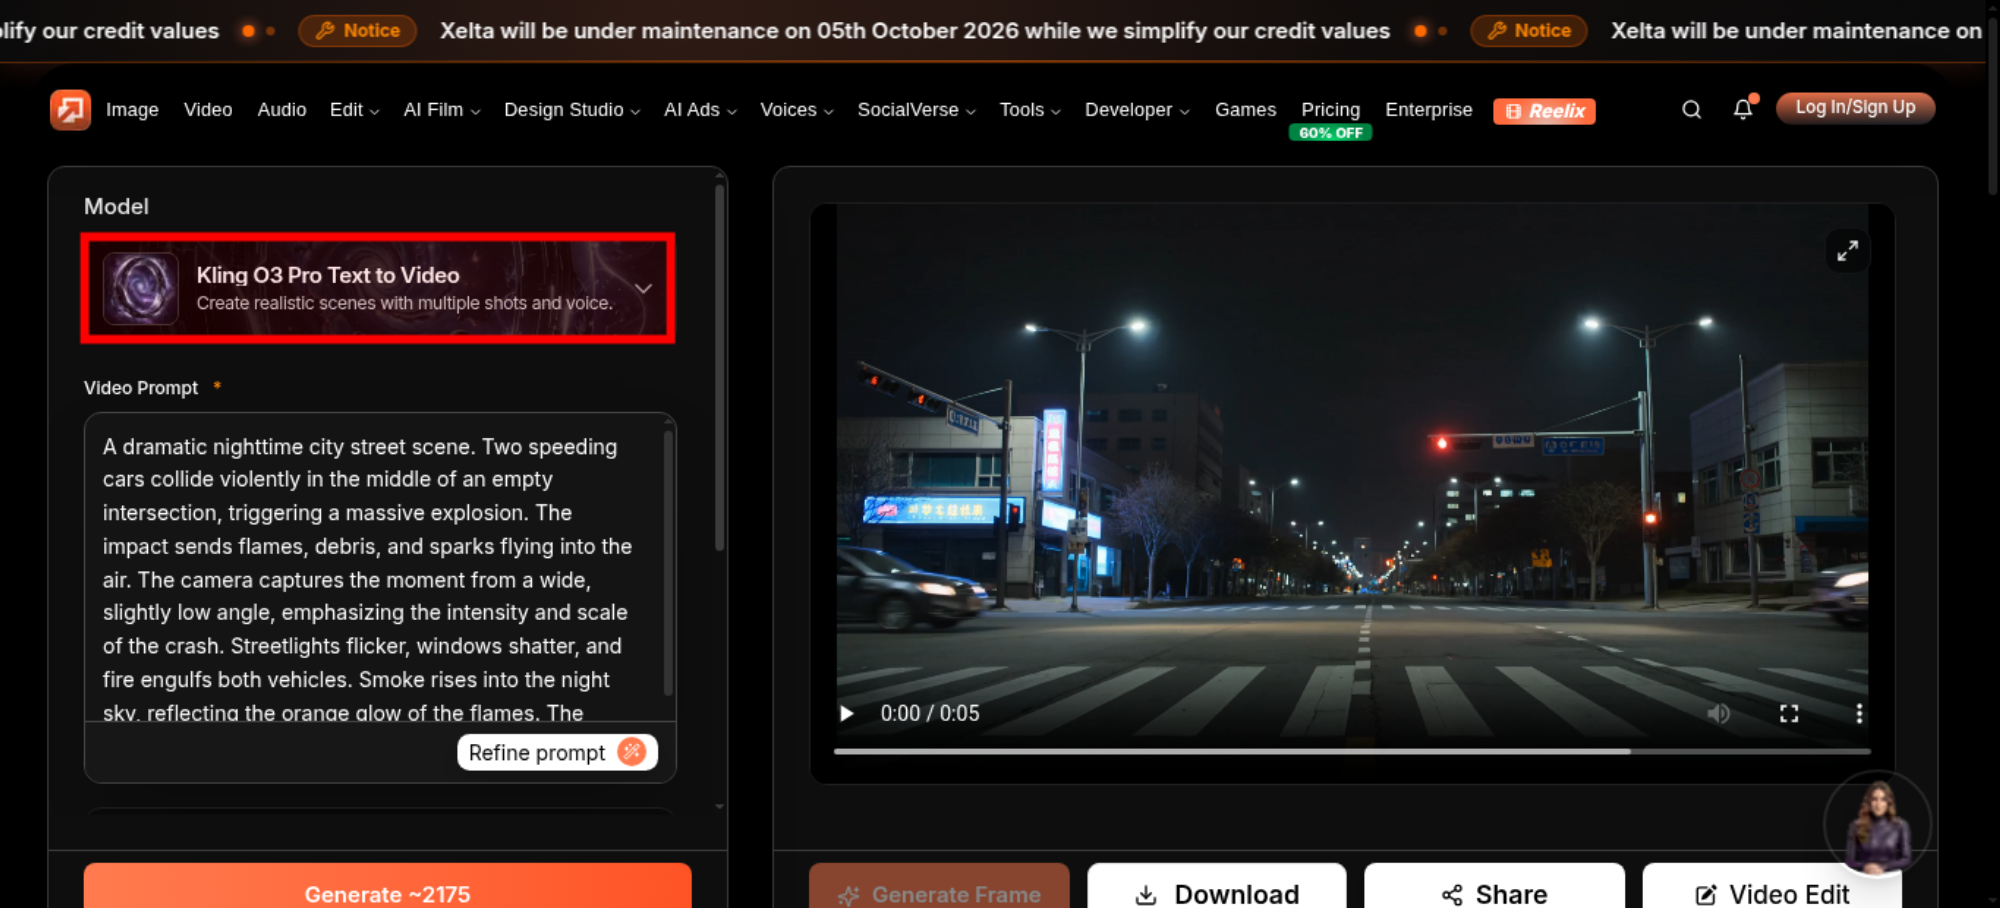Seek using the video progress bar
Image resolution: width=2000 pixels, height=908 pixels.
tap(1352, 751)
